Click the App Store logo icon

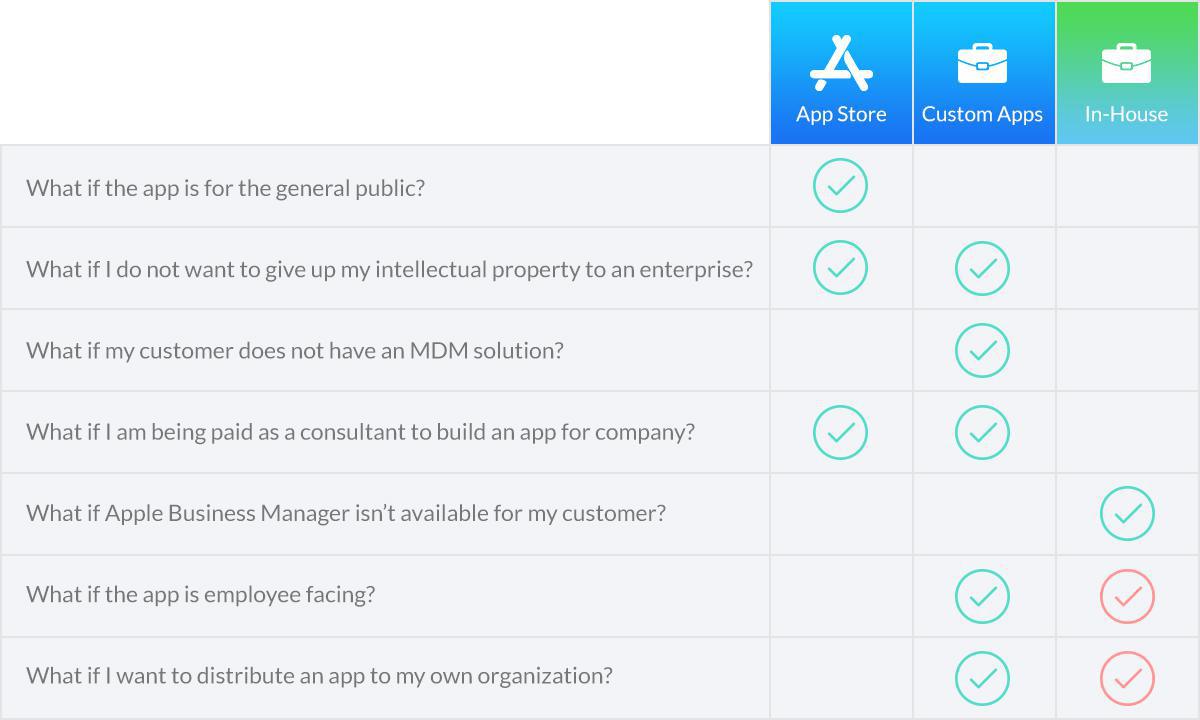tap(841, 64)
